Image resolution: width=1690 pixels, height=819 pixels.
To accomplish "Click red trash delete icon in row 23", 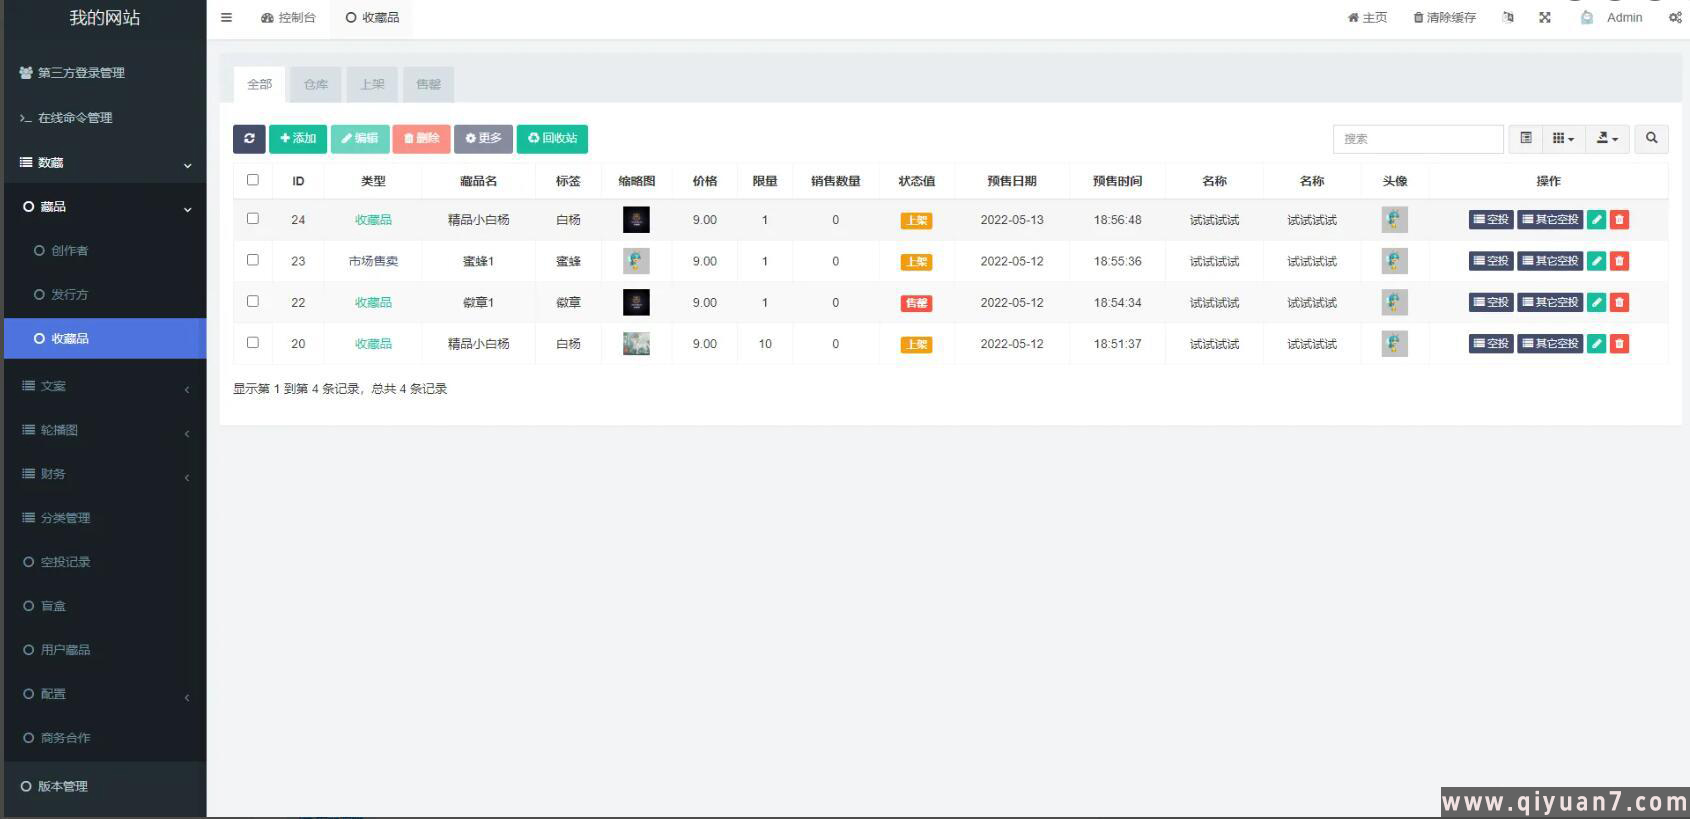I will coord(1619,261).
